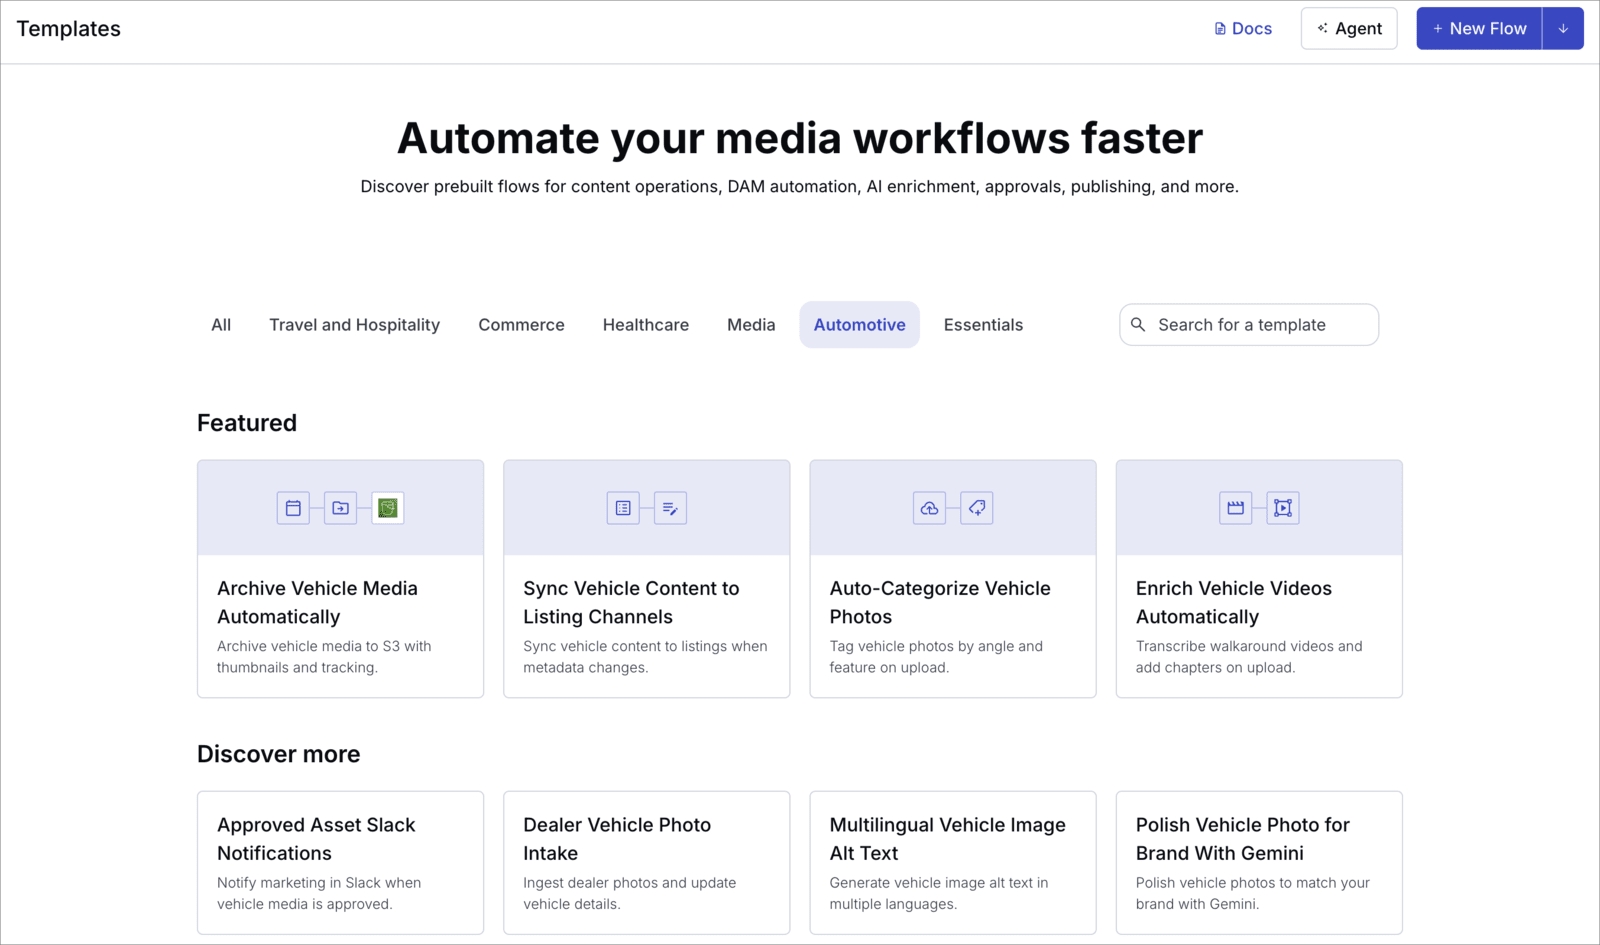This screenshot has width=1600, height=945.
Task: Select the Automotive tab
Action: [x=860, y=325]
